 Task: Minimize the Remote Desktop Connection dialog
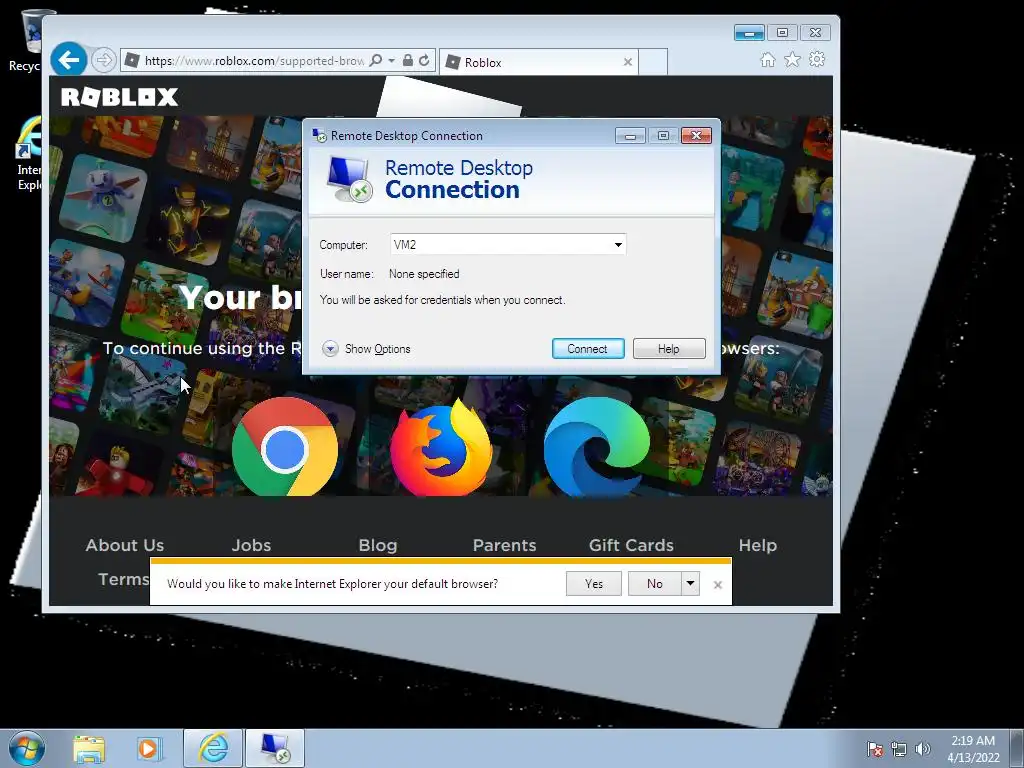(630, 135)
